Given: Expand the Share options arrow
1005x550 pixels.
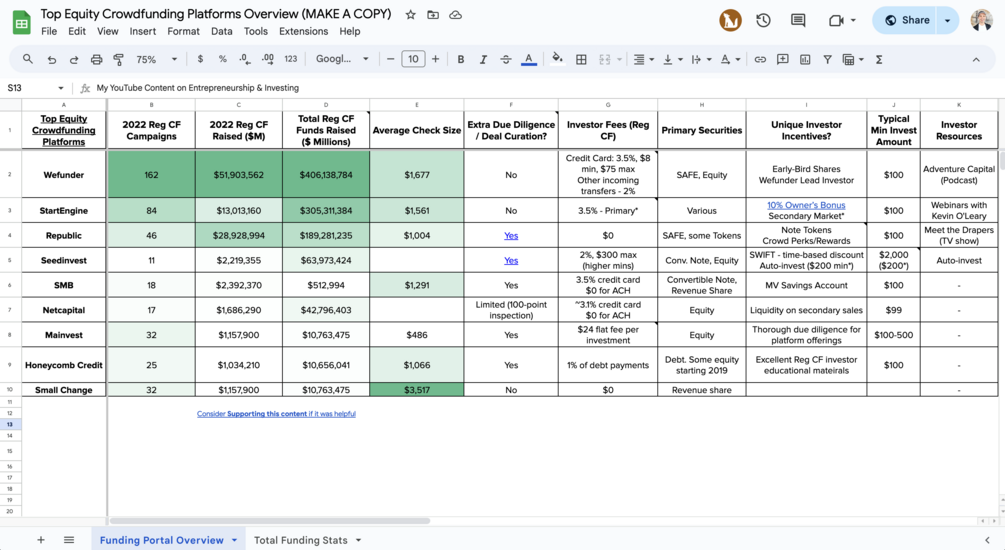Looking at the screenshot, I should pos(947,21).
